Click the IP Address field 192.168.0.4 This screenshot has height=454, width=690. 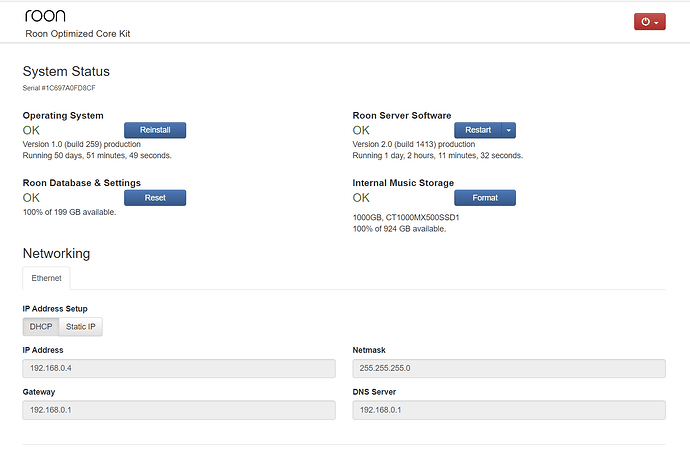tap(179, 368)
